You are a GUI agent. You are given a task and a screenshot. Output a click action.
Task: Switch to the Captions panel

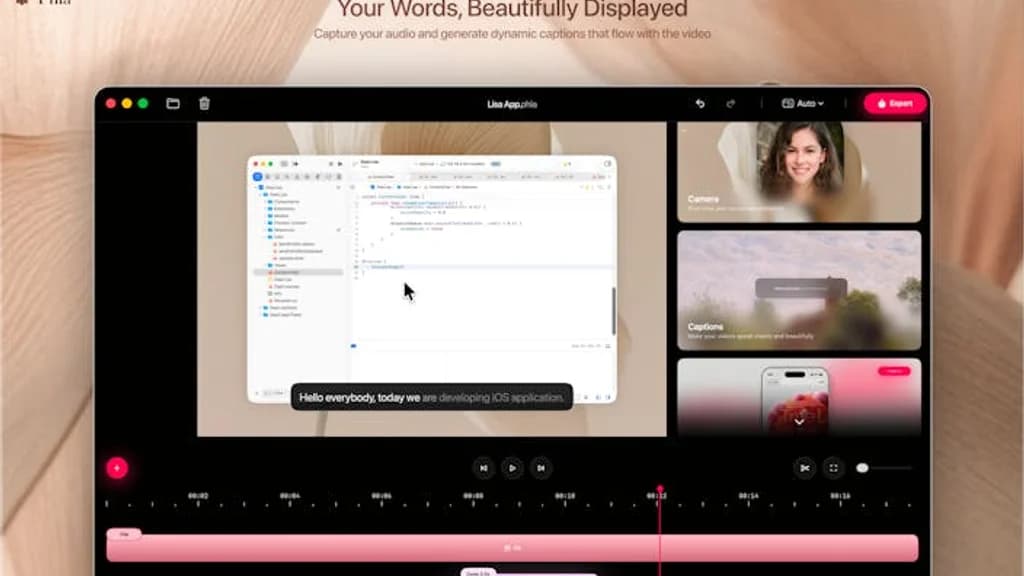[x=799, y=290]
